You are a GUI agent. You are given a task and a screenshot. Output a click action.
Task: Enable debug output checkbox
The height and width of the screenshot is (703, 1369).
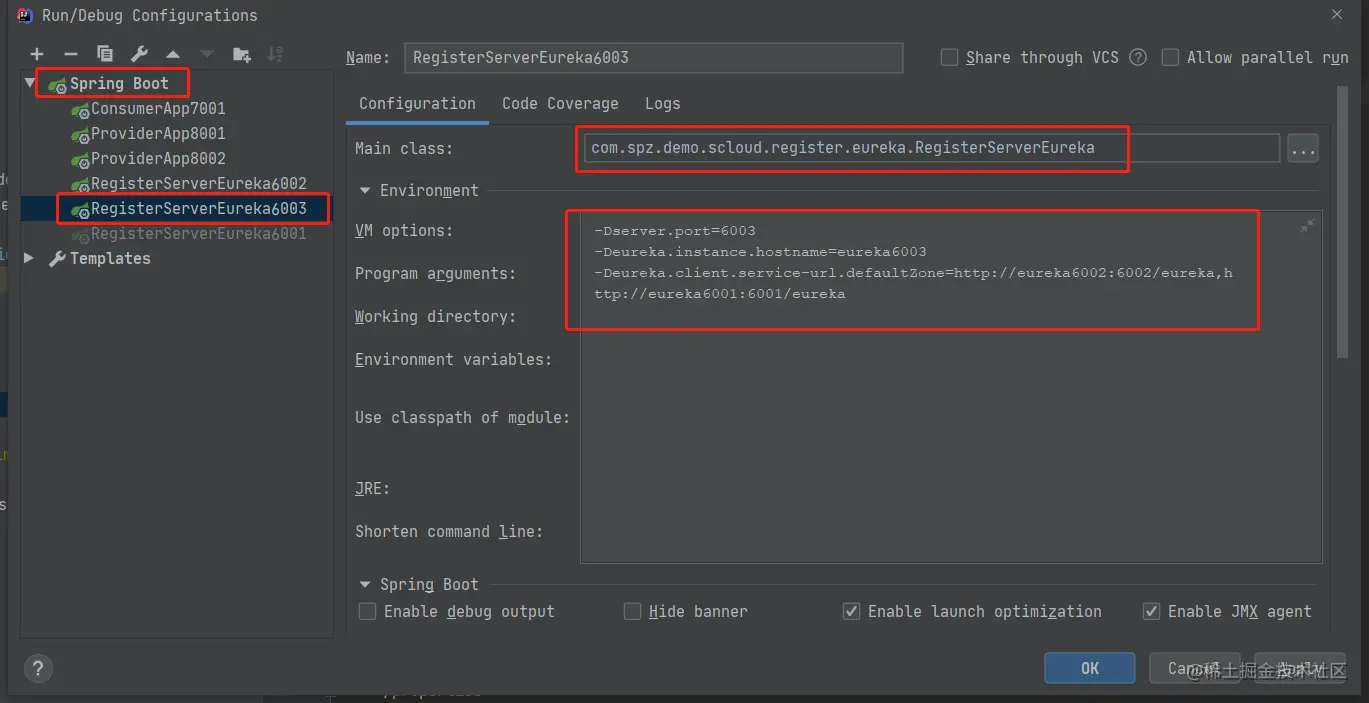(x=368, y=611)
